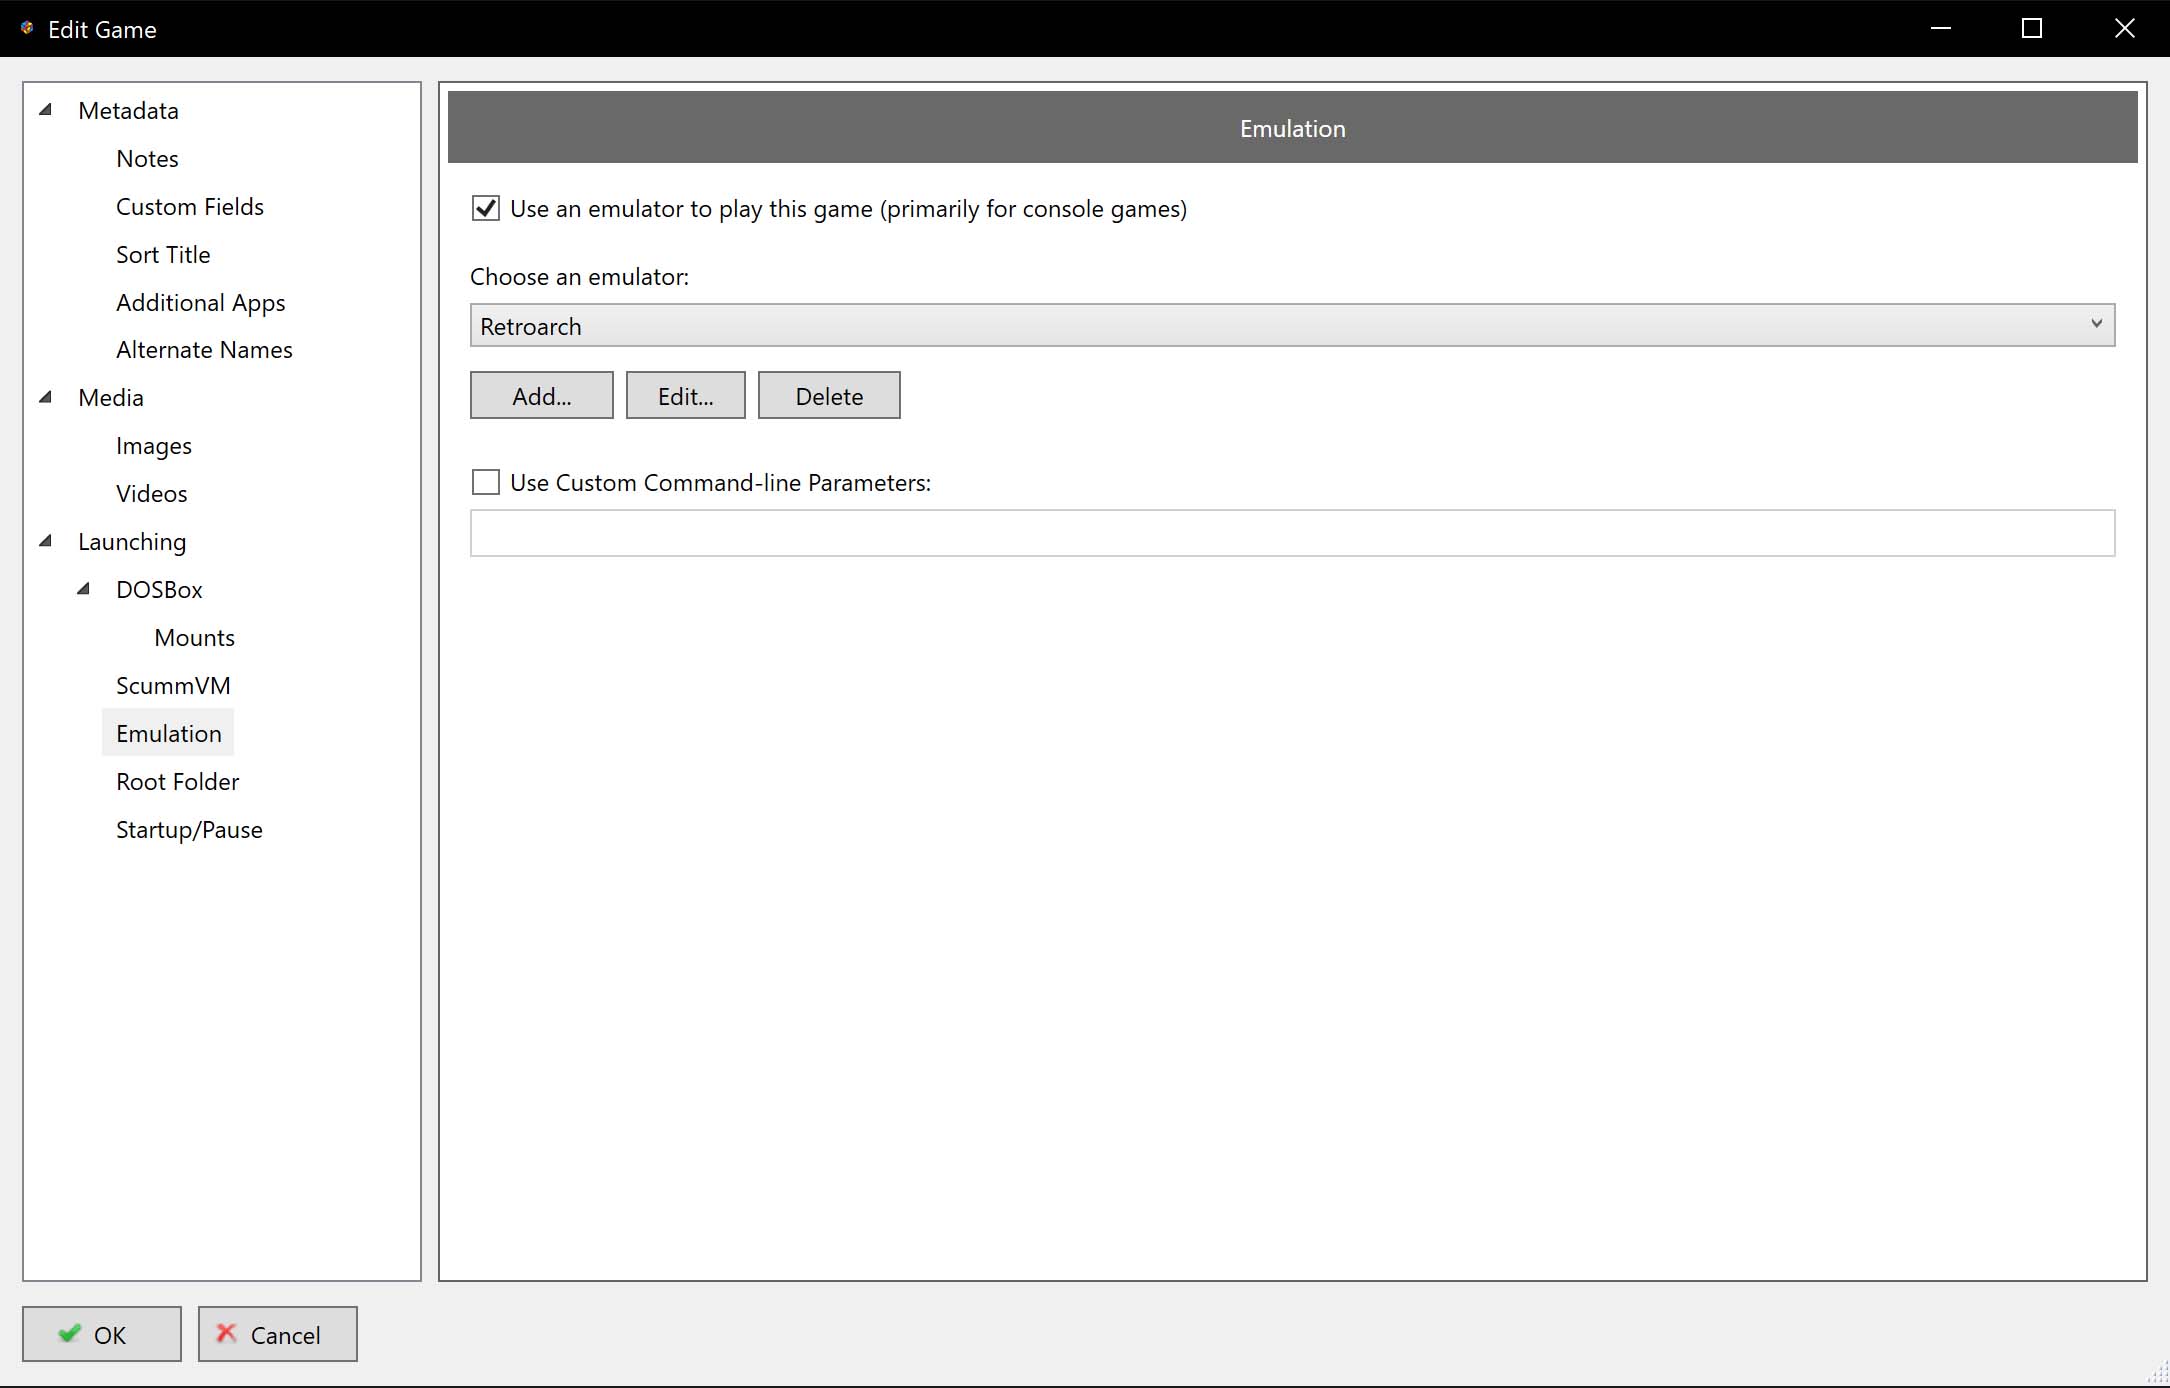Collapse the DOSBox tree node
The width and height of the screenshot is (2170, 1388).
[84, 589]
